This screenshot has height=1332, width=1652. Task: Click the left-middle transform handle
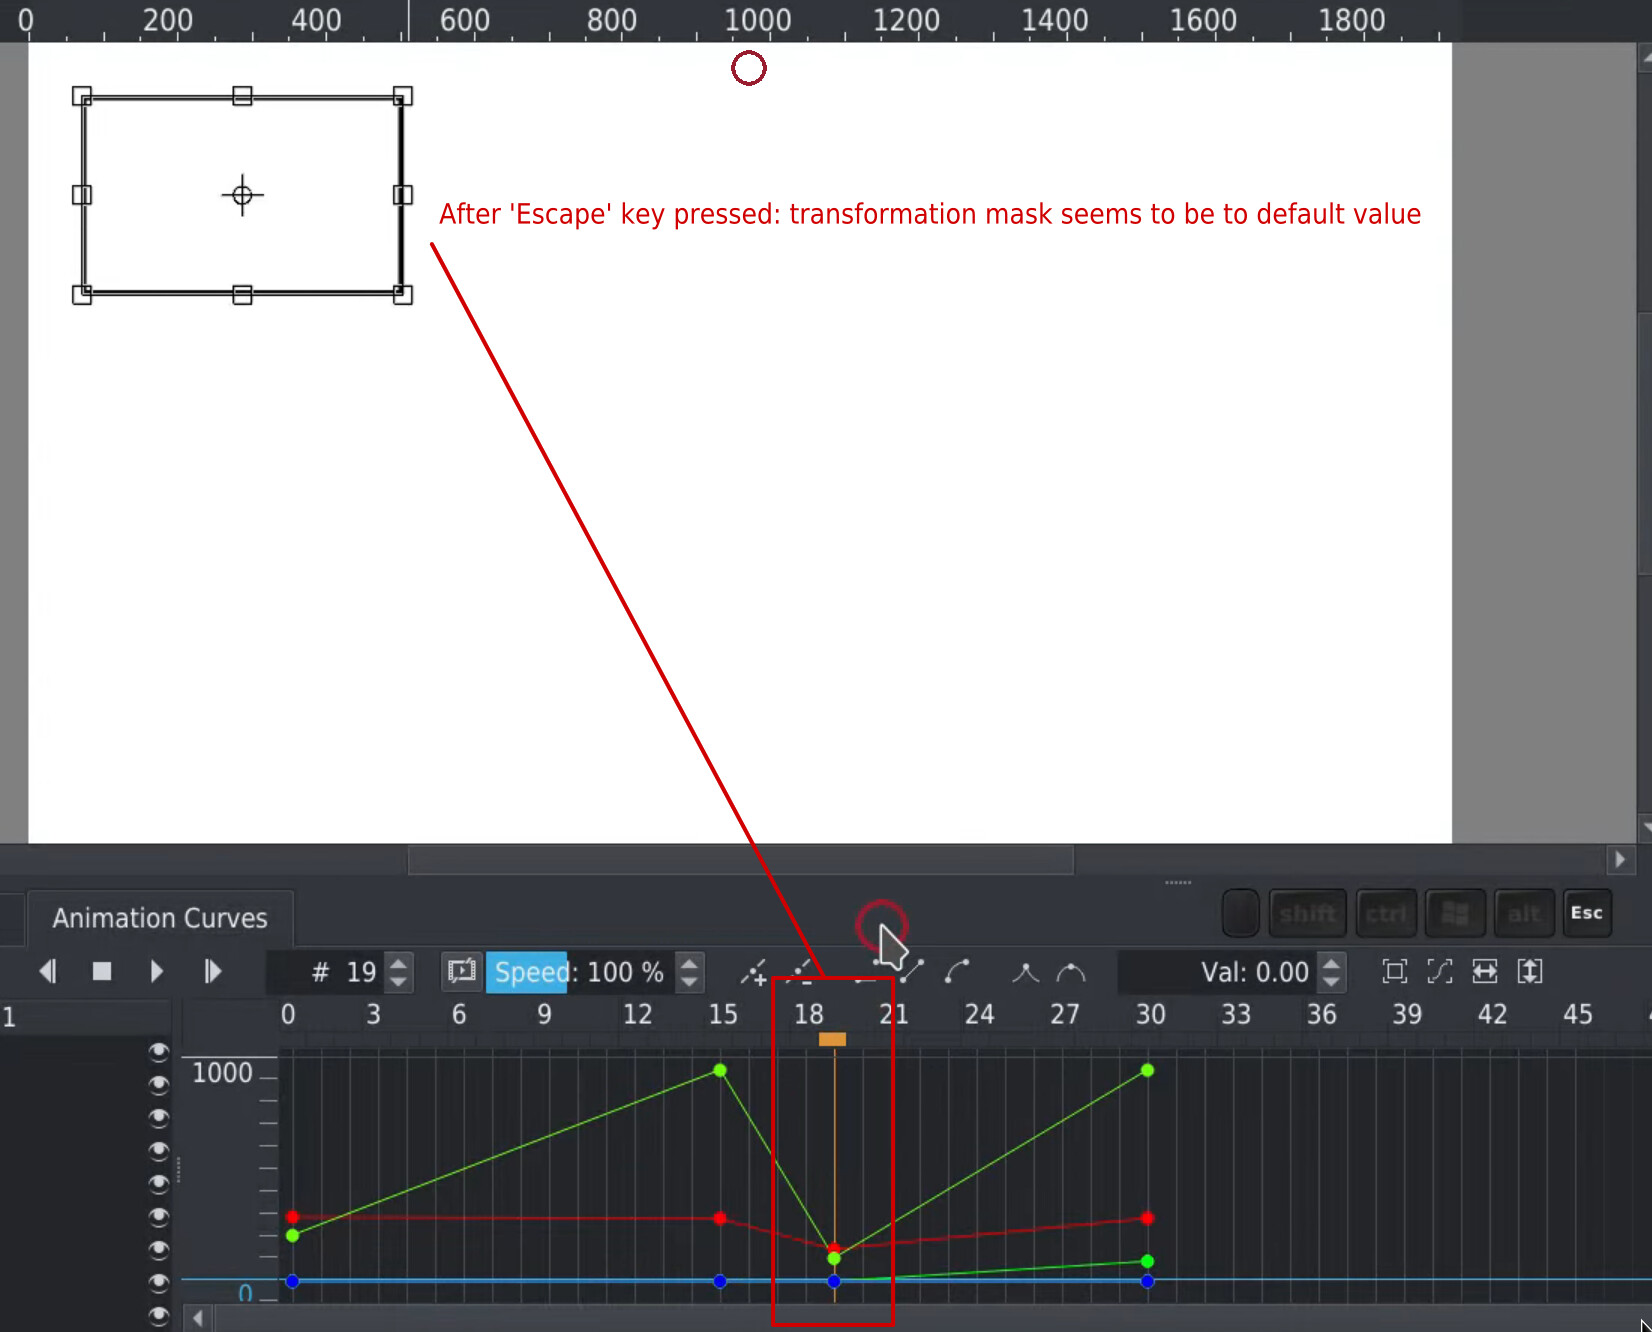82,195
